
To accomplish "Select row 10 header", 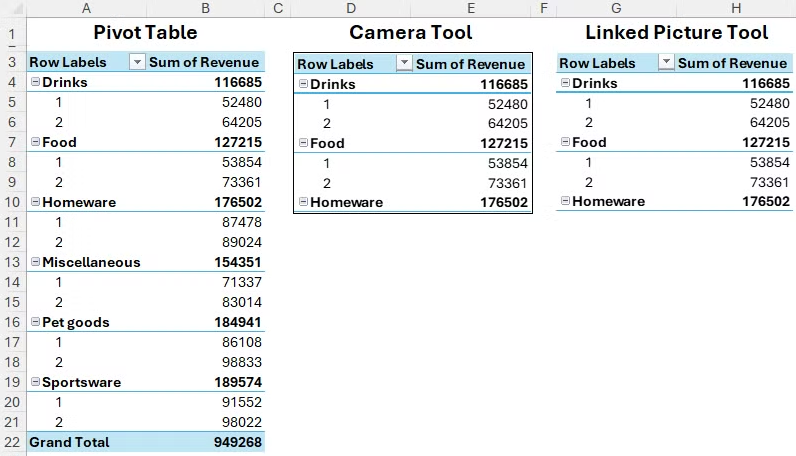I will coord(13,202).
